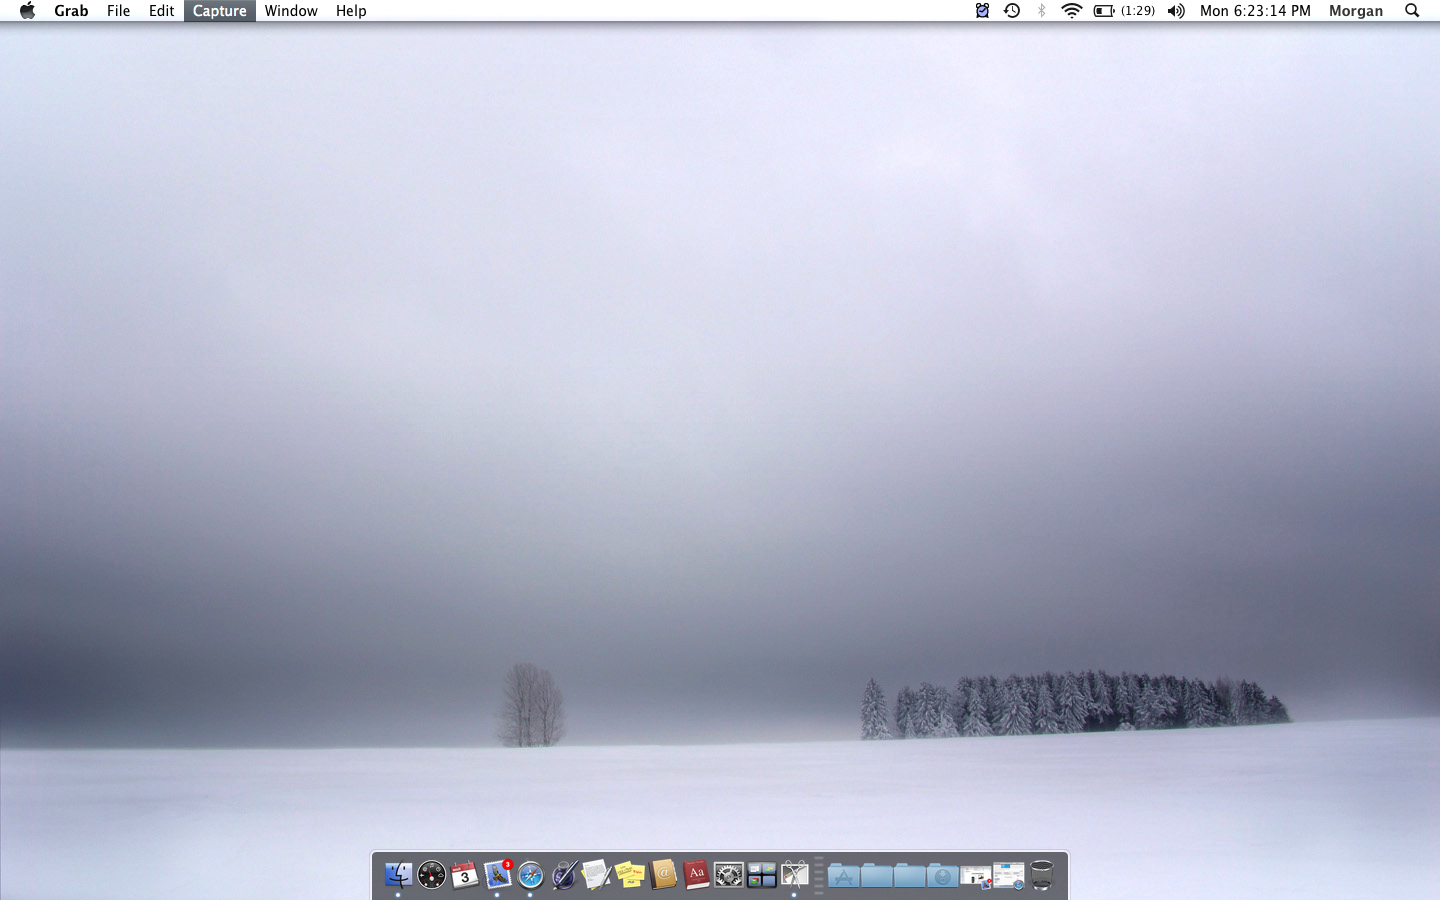The width and height of the screenshot is (1440, 900).
Task: Open the Edit menu
Action: tap(161, 11)
